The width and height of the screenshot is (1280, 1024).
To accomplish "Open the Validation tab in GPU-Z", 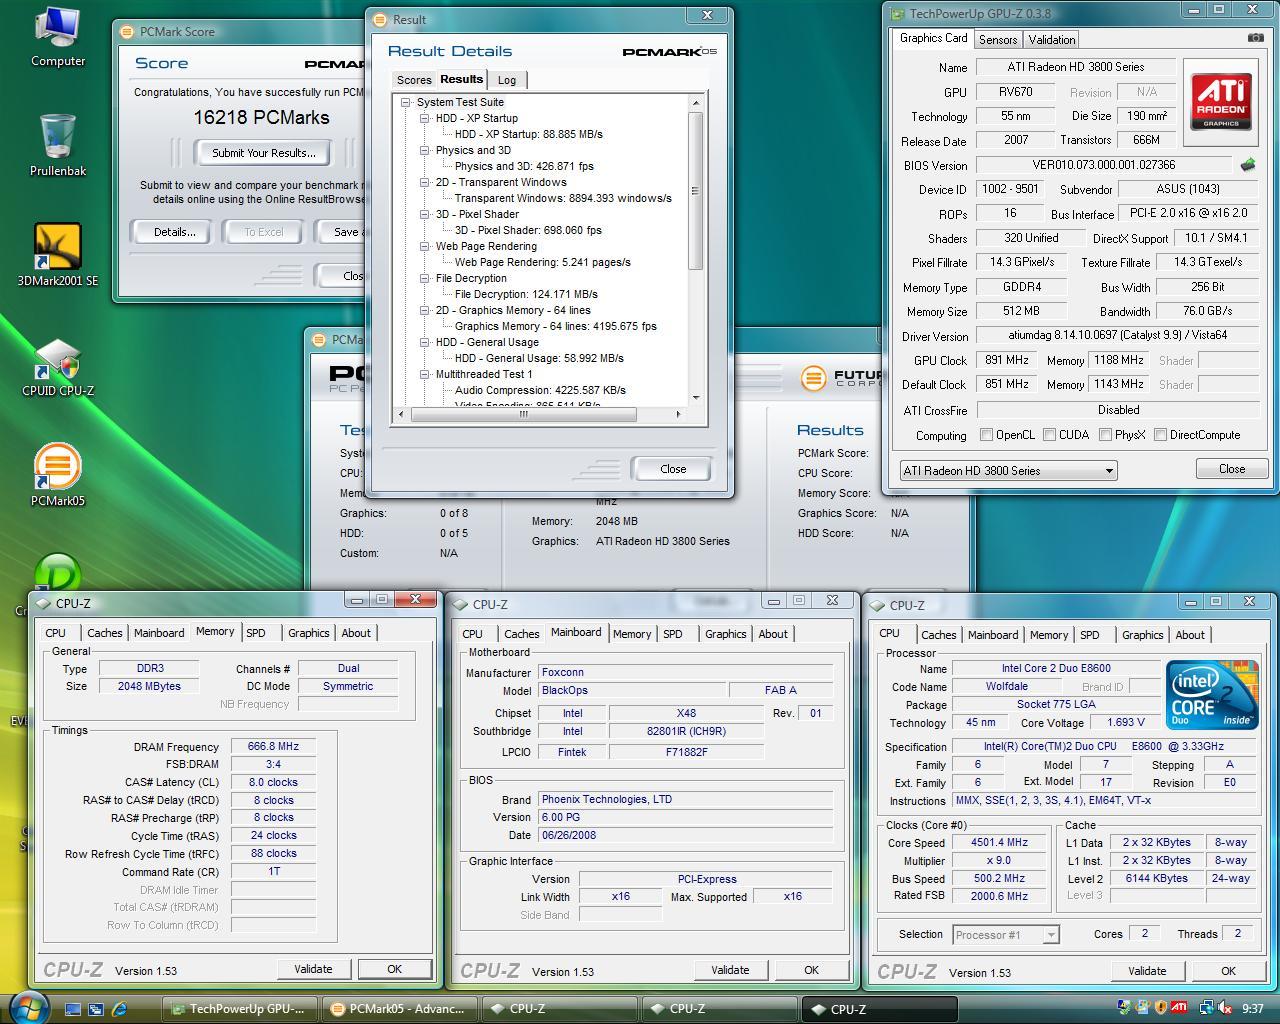I will (x=1051, y=40).
